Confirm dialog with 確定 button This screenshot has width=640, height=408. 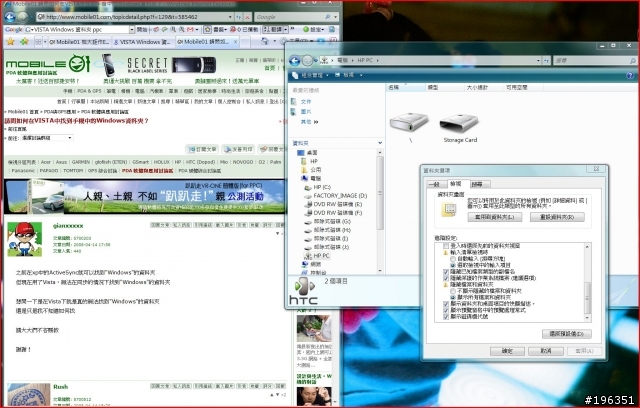coord(507,351)
